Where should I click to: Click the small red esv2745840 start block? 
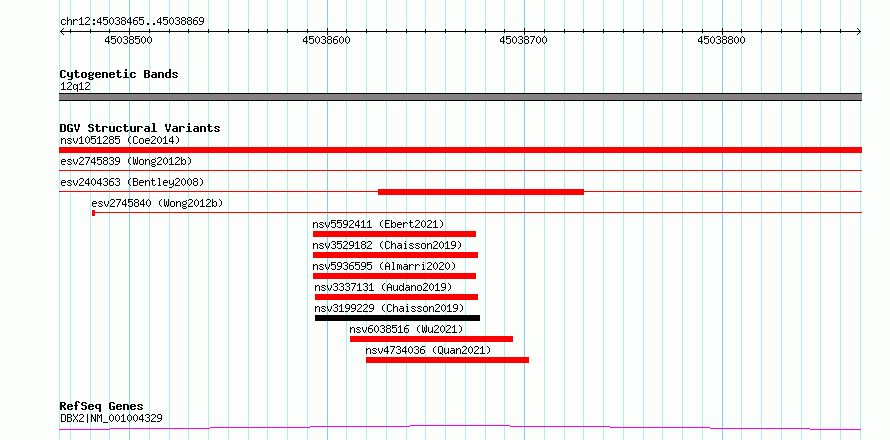pos(94,213)
